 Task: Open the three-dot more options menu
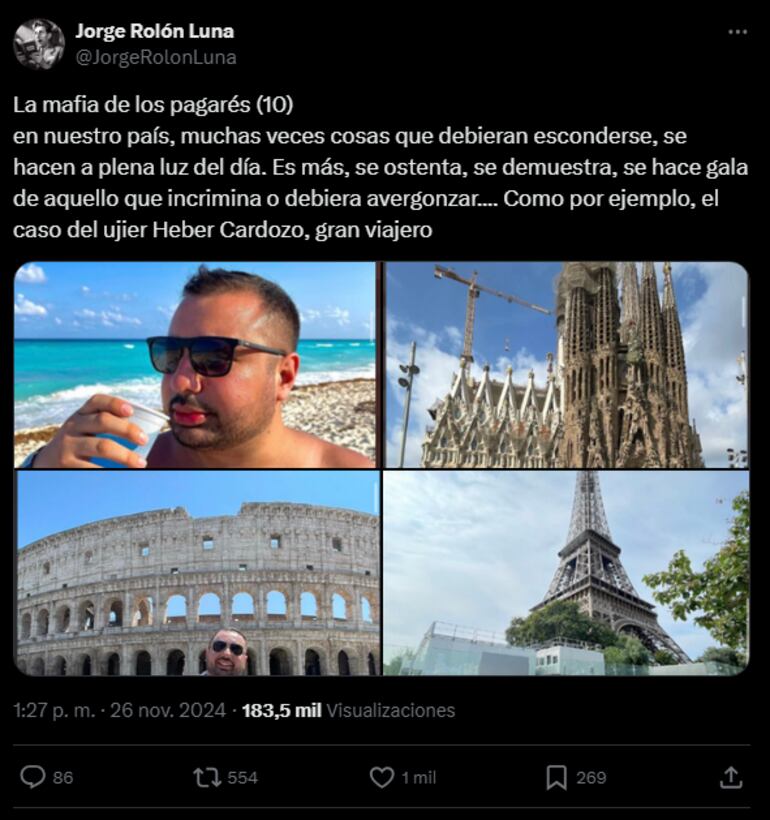point(738,32)
